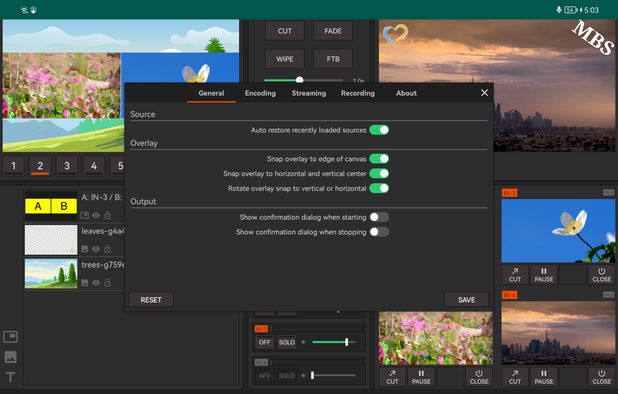Select the leaves overlay thumbnail
The image size is (618, 394).
pos(51,240)
